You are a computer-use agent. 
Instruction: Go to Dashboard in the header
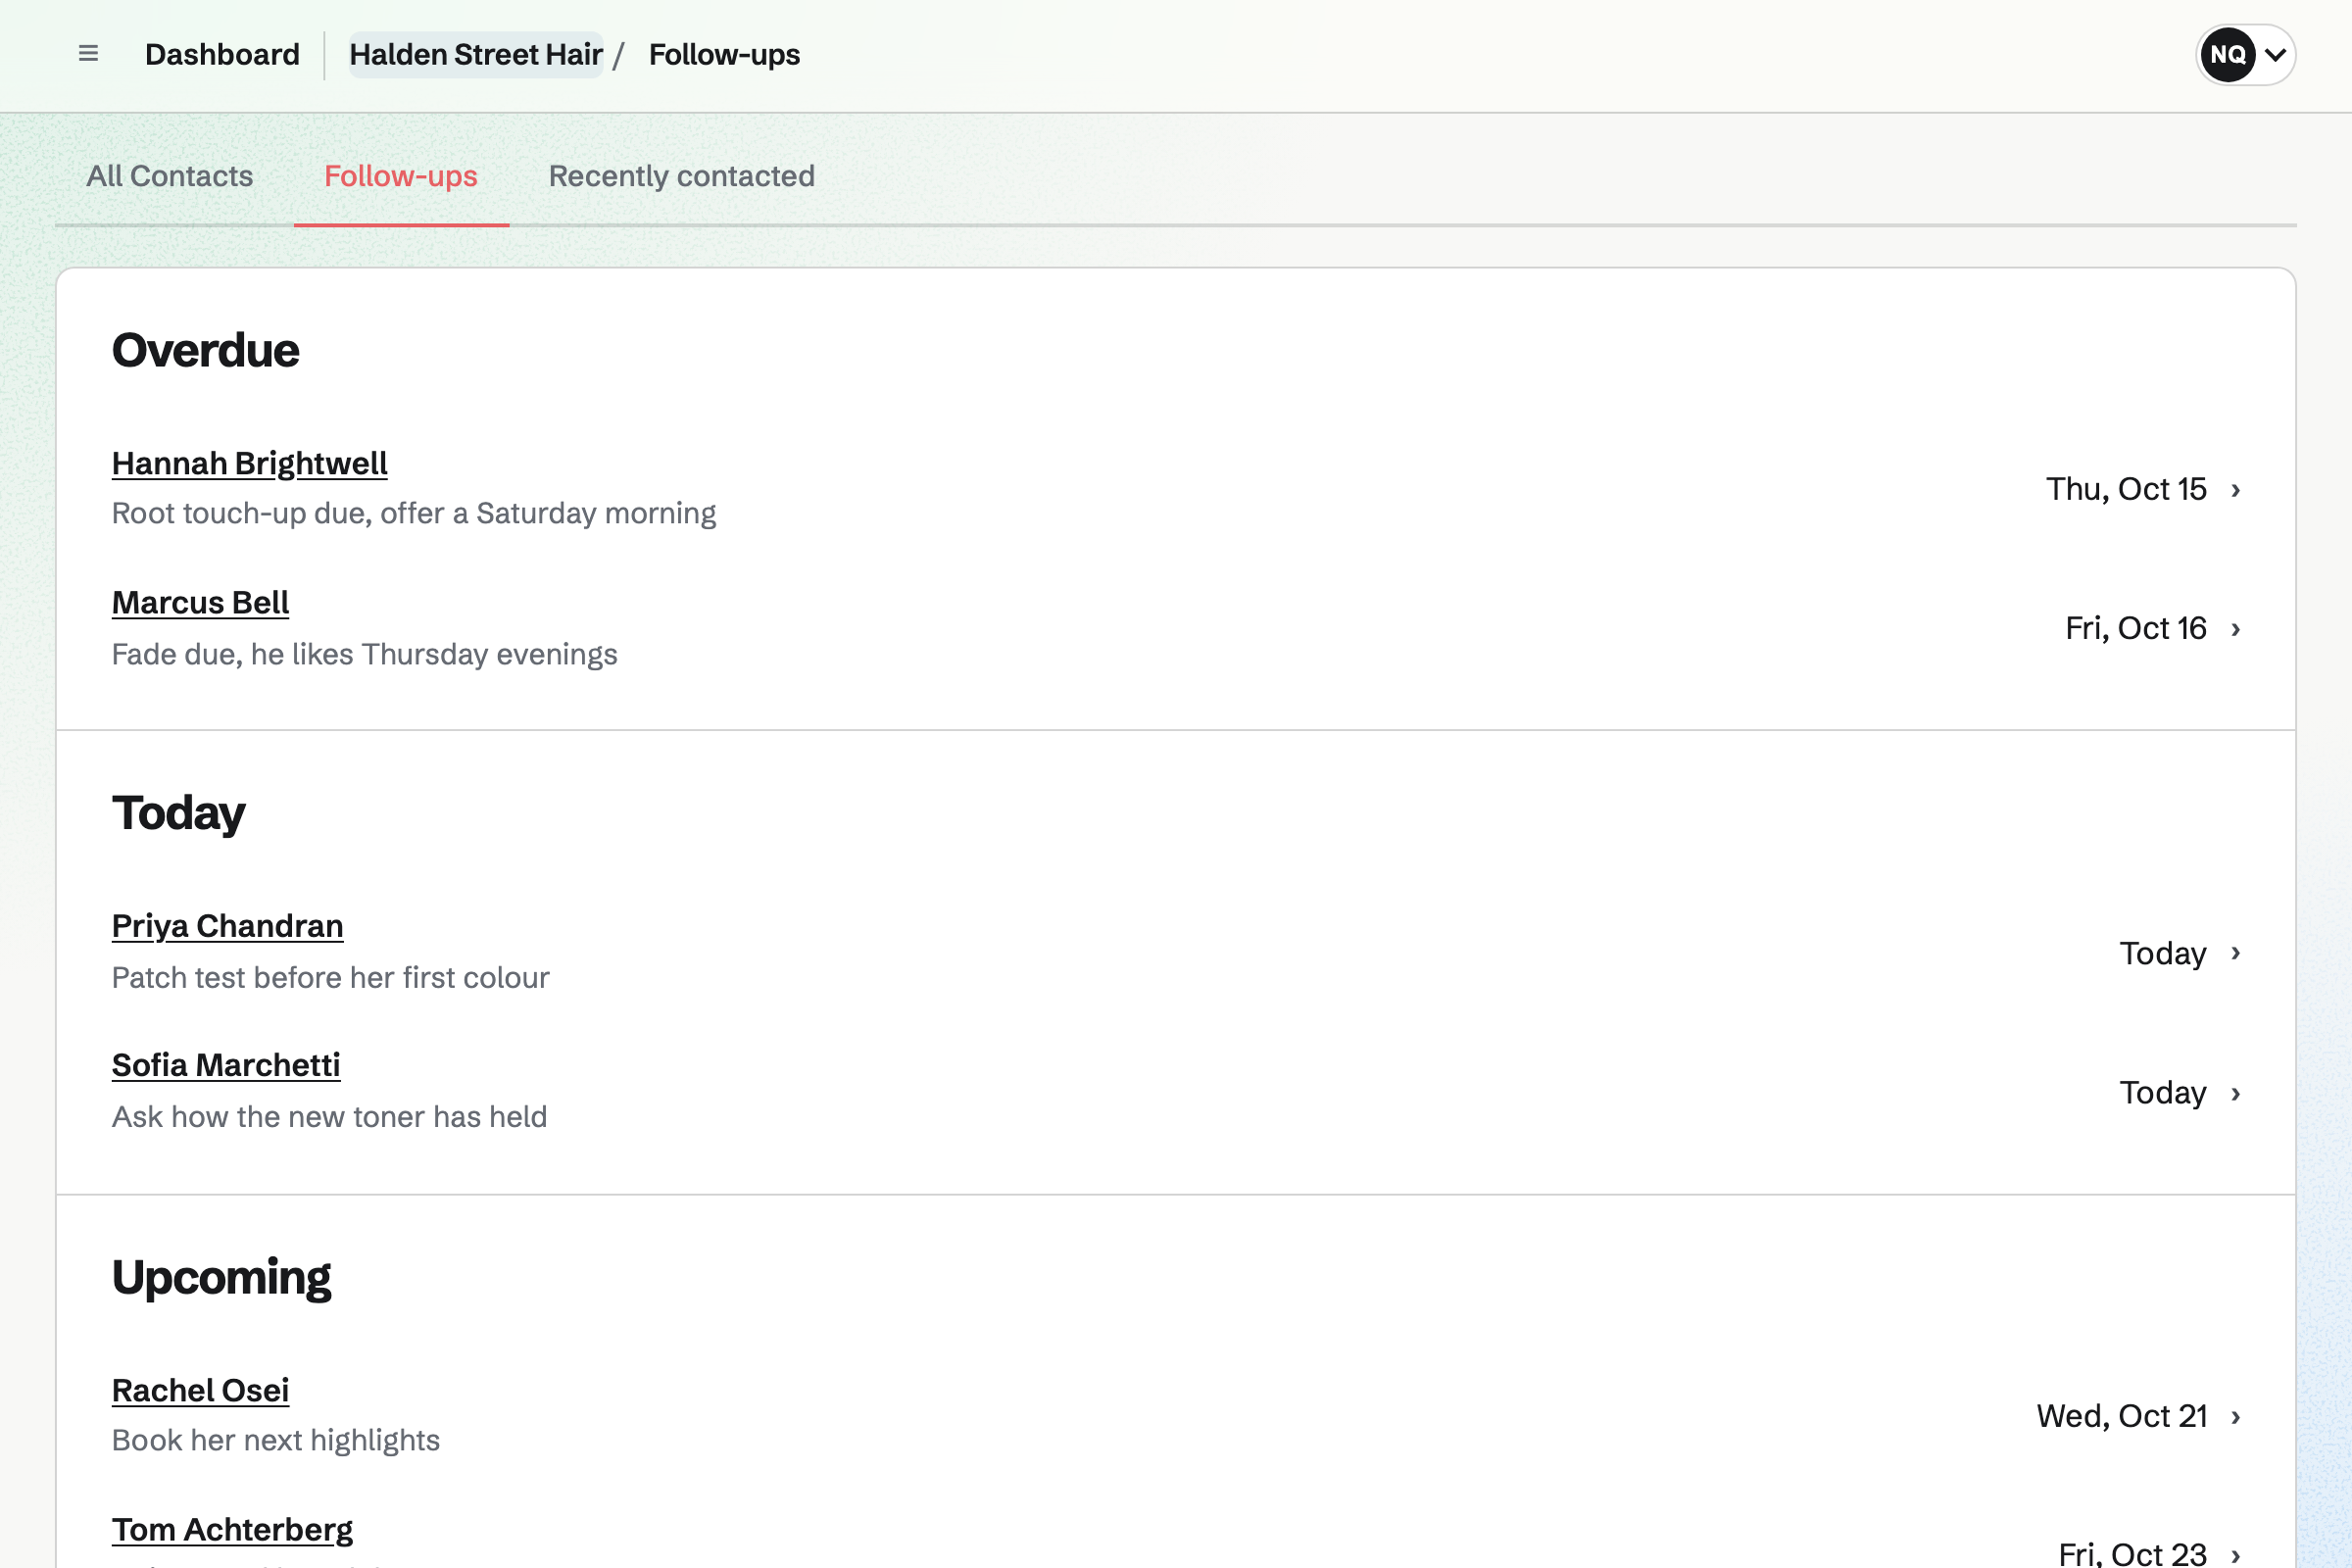point(222,54)
